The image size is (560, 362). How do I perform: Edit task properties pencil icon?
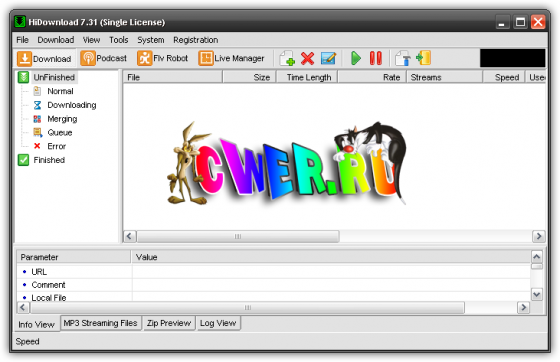pyautogui.click(x=328, y=58)
